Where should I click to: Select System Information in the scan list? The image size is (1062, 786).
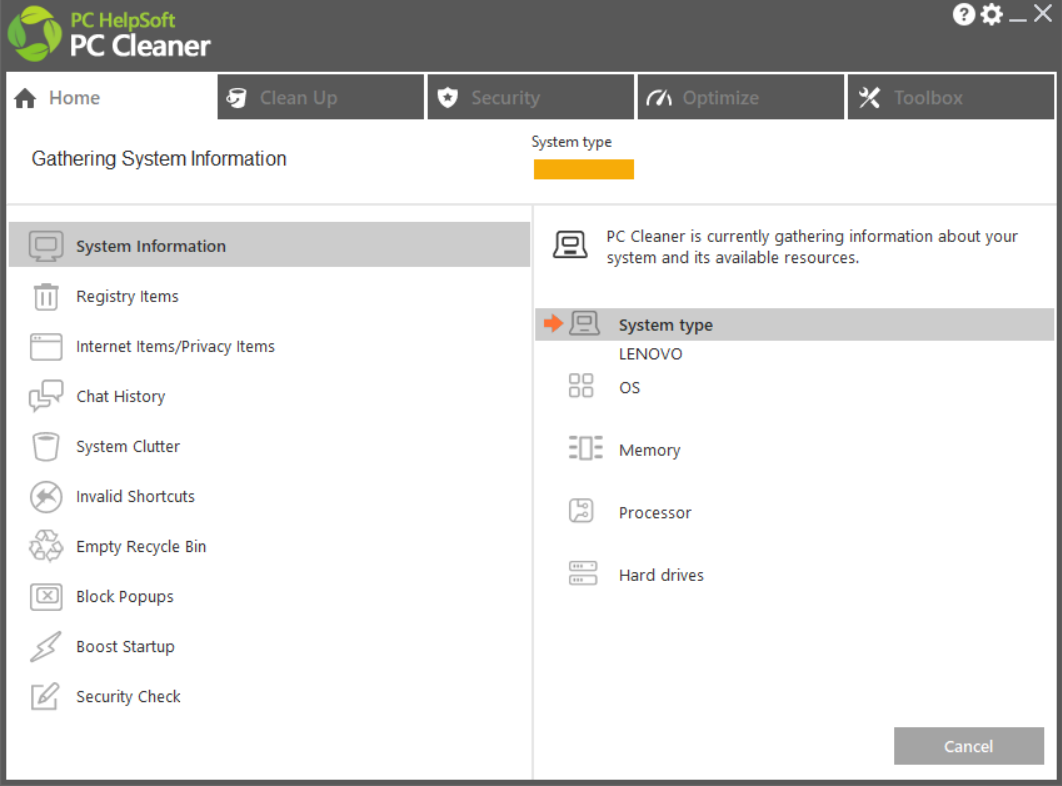270,245
